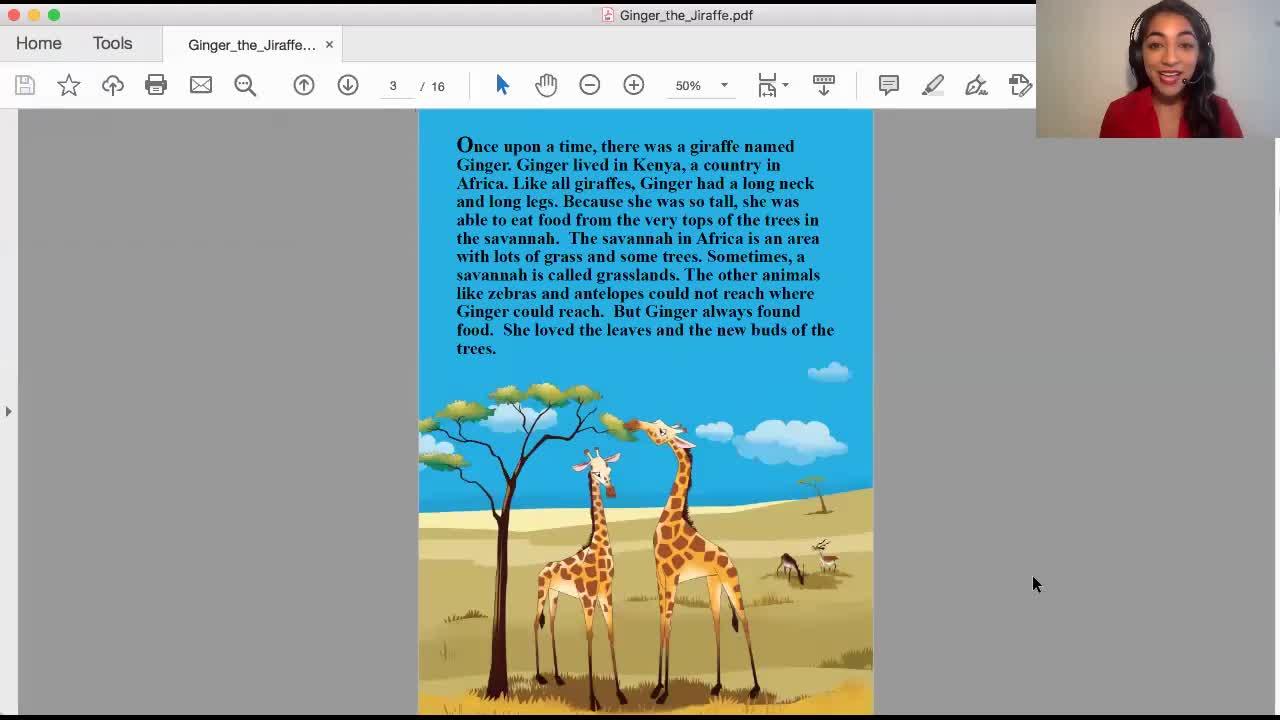Print the Ginger_the_Jiraffe PDF

pyautogui.click(x=156, y=86)
